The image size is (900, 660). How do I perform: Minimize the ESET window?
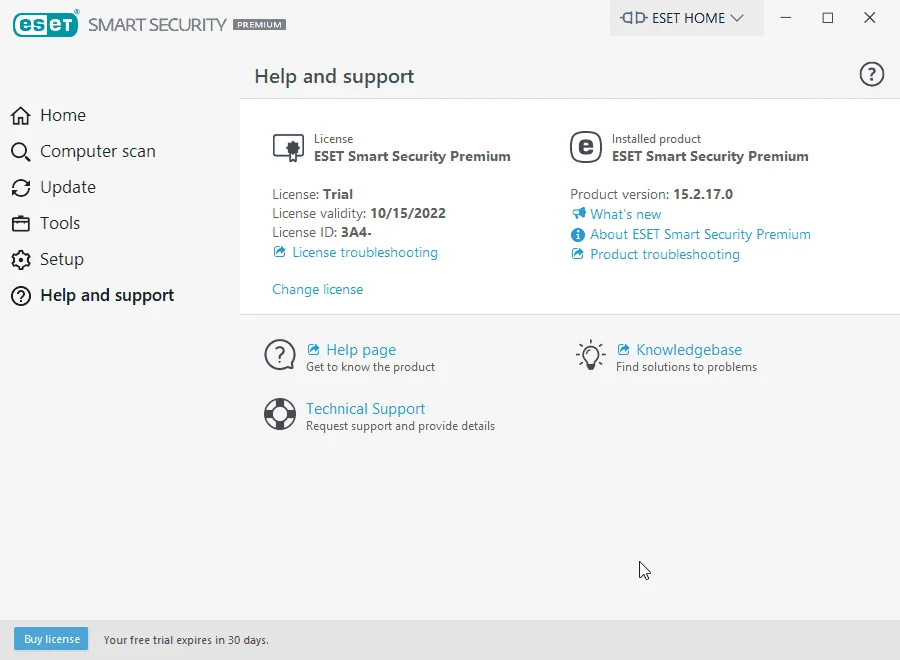pos(786,18)
